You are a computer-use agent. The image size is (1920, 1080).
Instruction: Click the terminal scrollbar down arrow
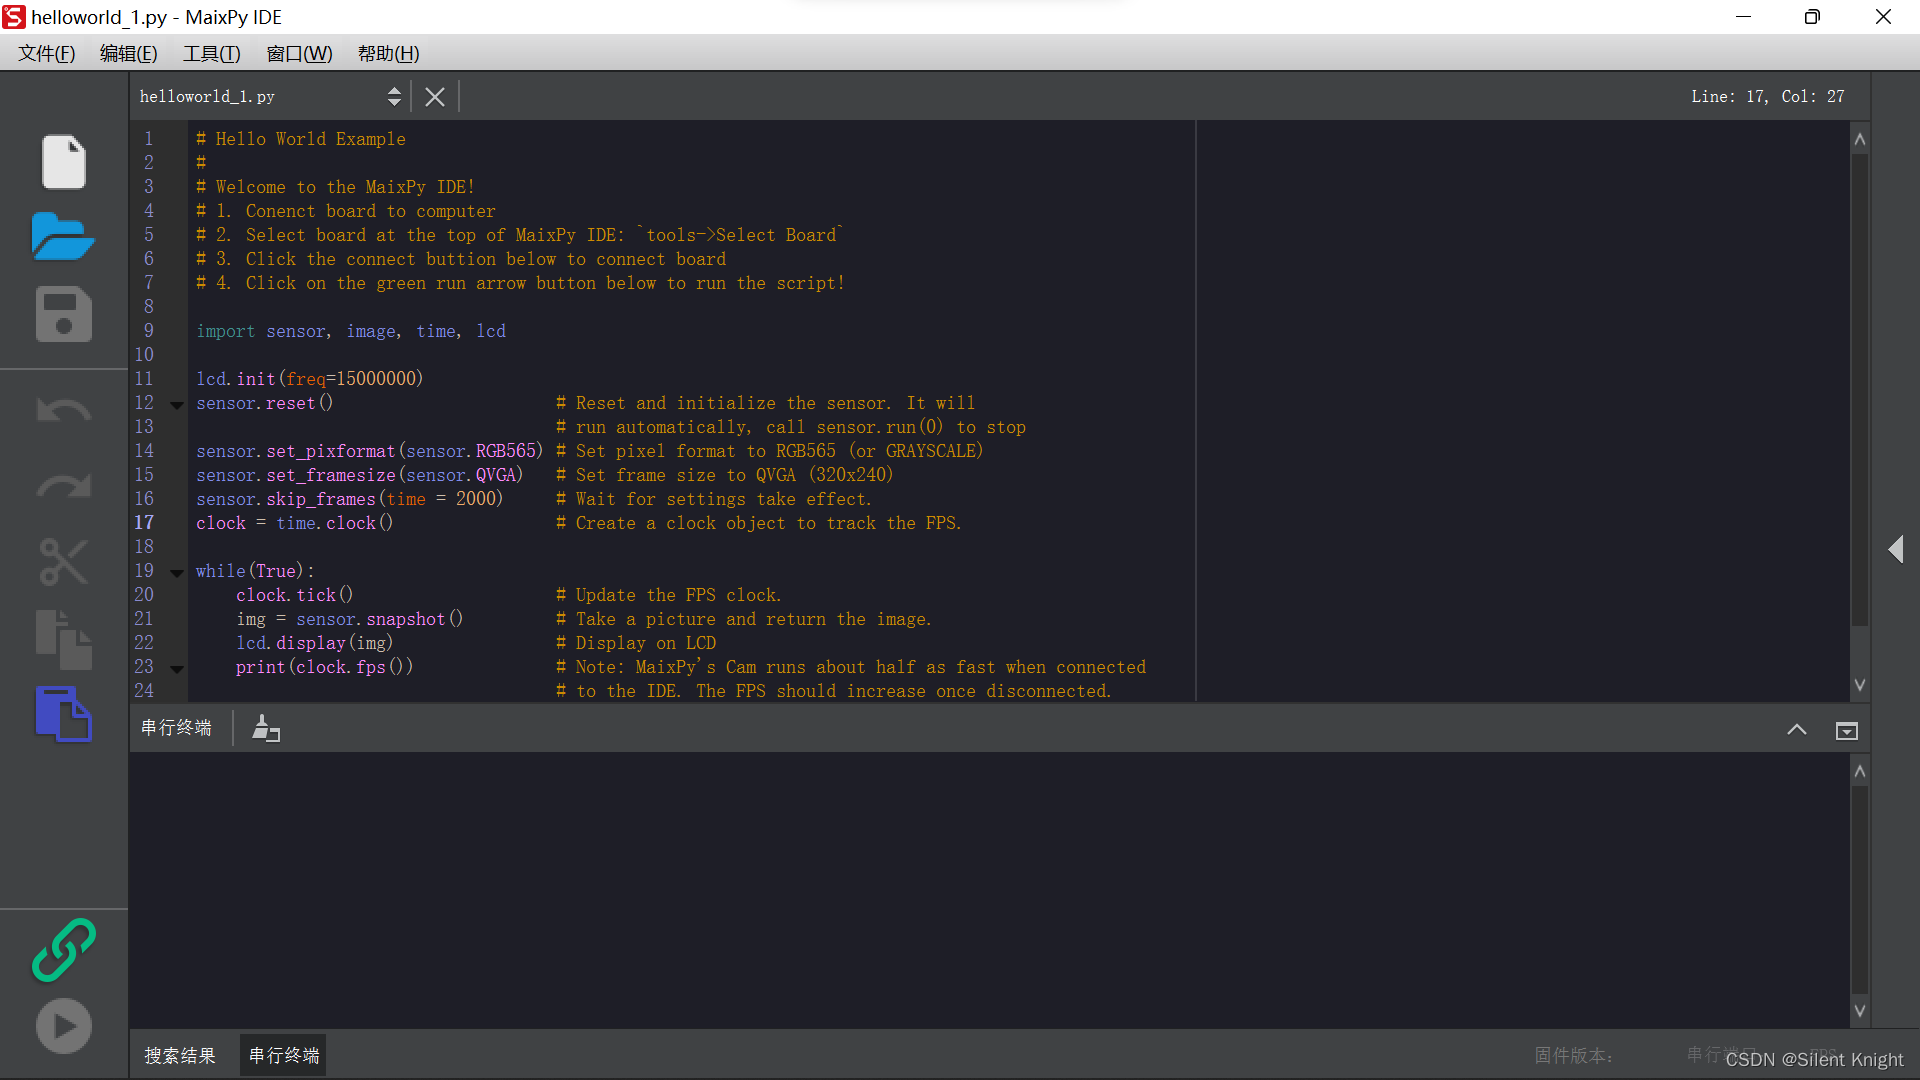point(1860,1011)
